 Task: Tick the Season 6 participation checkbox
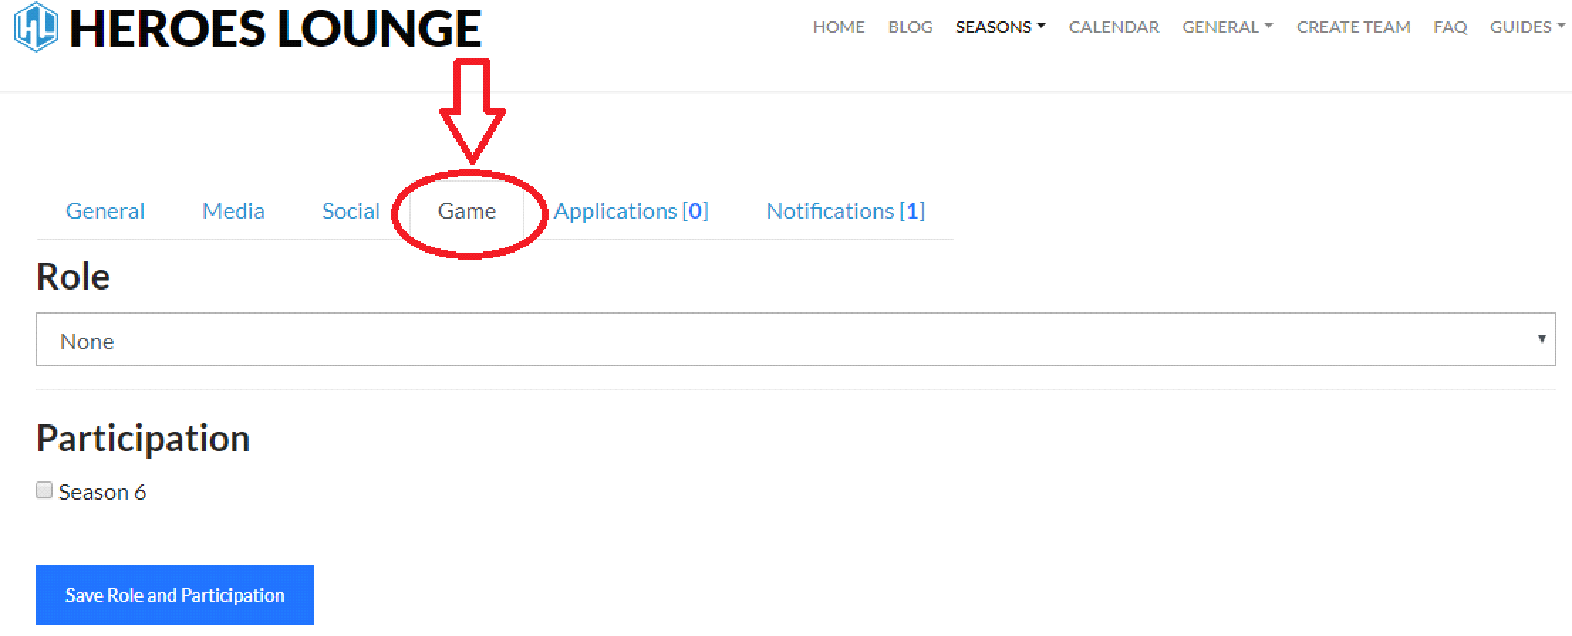(44, 490)
